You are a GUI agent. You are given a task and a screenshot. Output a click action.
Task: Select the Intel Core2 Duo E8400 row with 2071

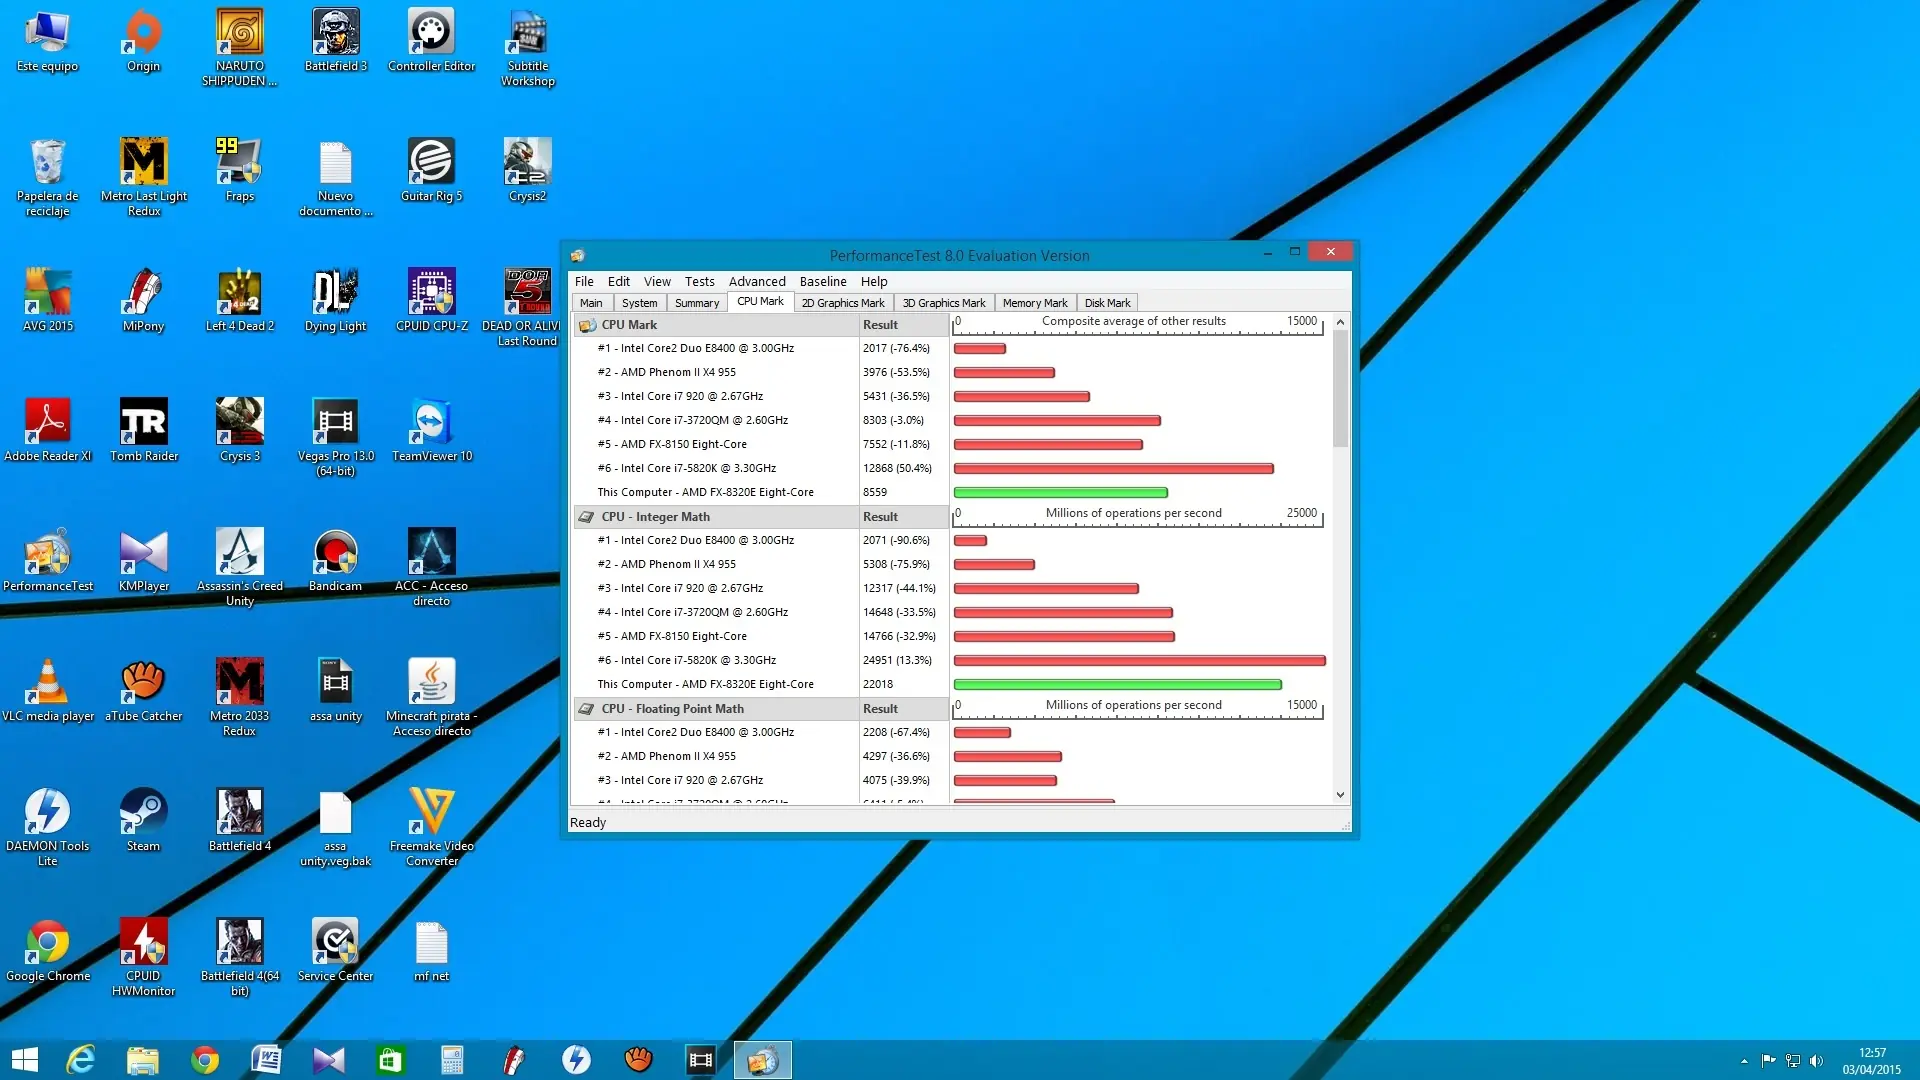[760, 540]
